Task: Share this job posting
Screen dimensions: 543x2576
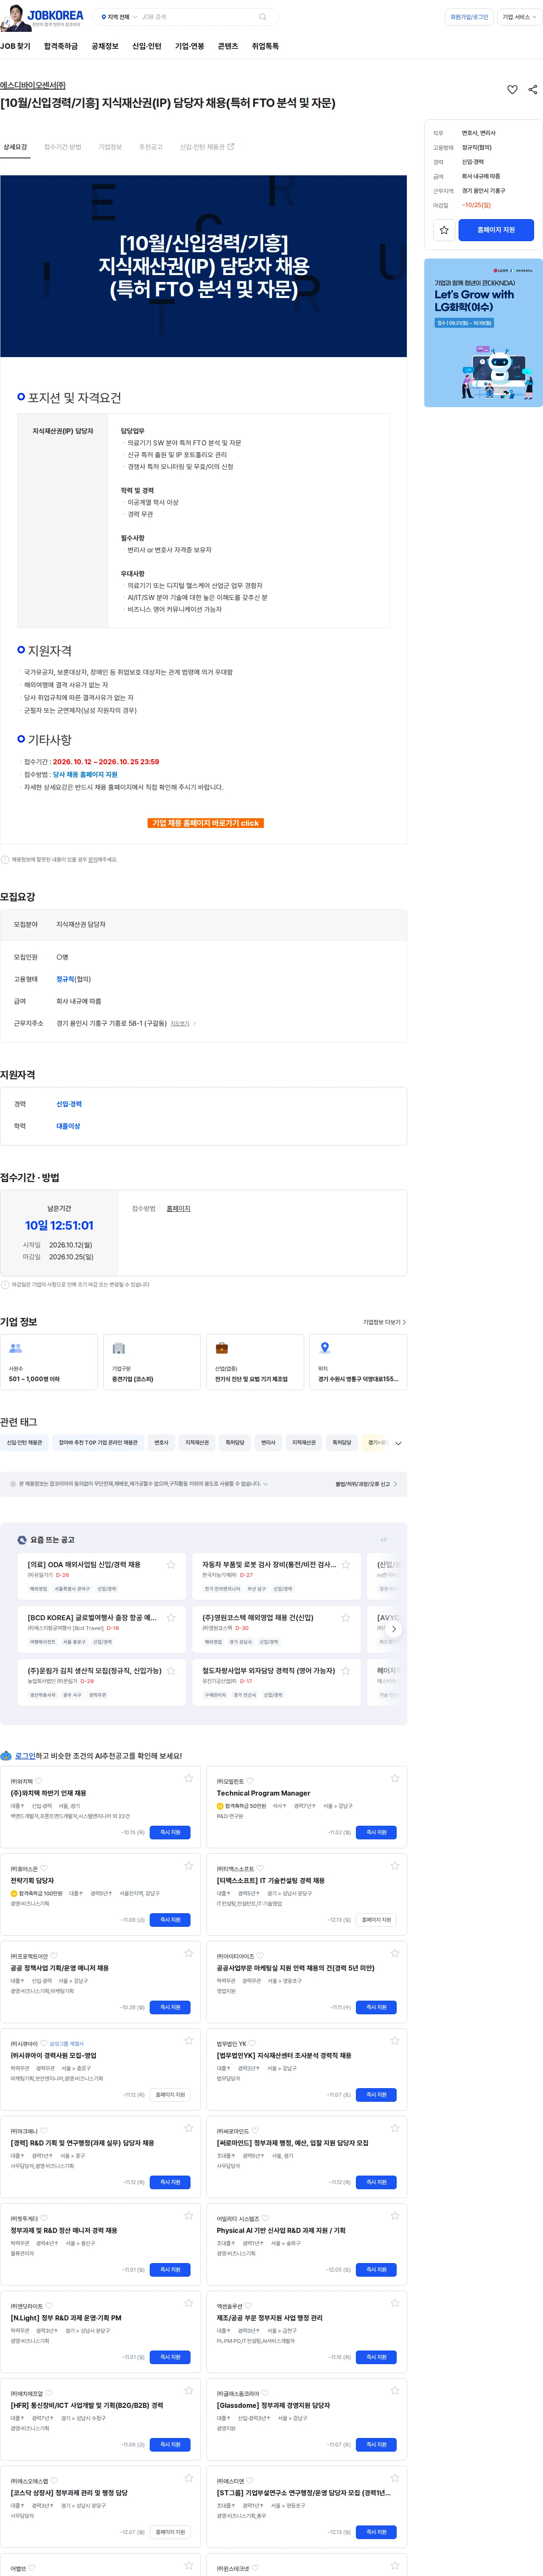Action: pyautogui.click(x=533, y=89)
